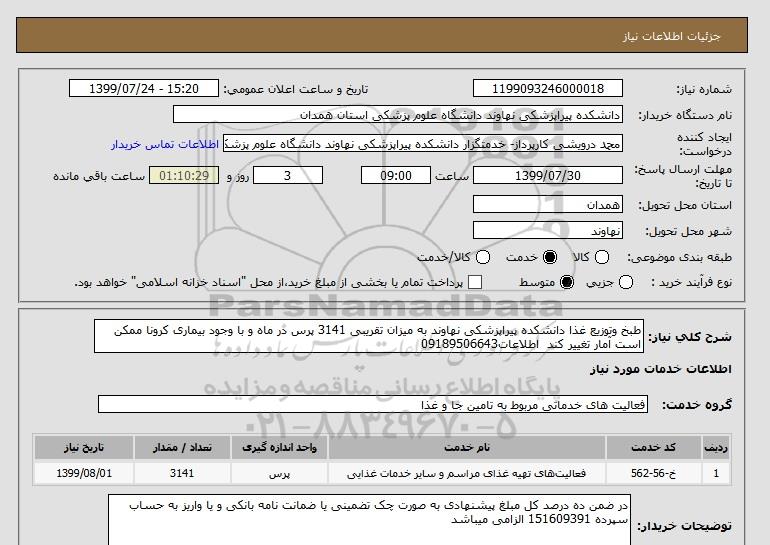Click the نوع فرآیند خرید label
The image size is (770, 545).
click(691, 282)
